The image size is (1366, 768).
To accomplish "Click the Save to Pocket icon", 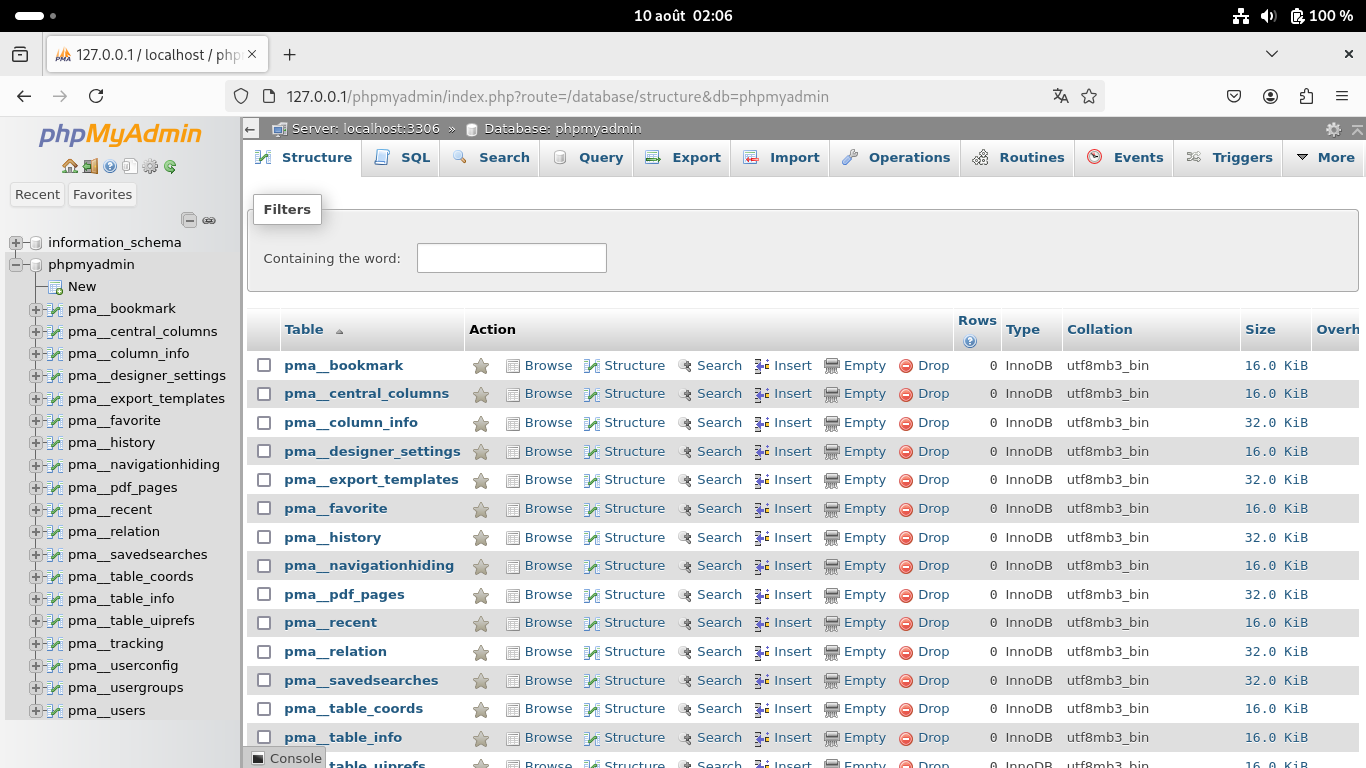I will pyautogui.click(x=1234, y=96).
